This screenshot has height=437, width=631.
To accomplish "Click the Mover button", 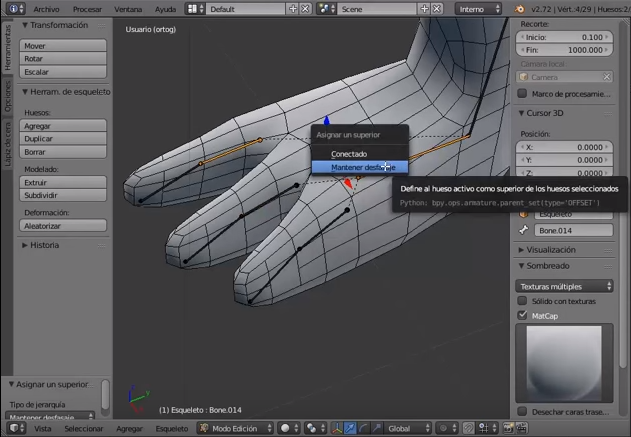I will pos(63,45).
